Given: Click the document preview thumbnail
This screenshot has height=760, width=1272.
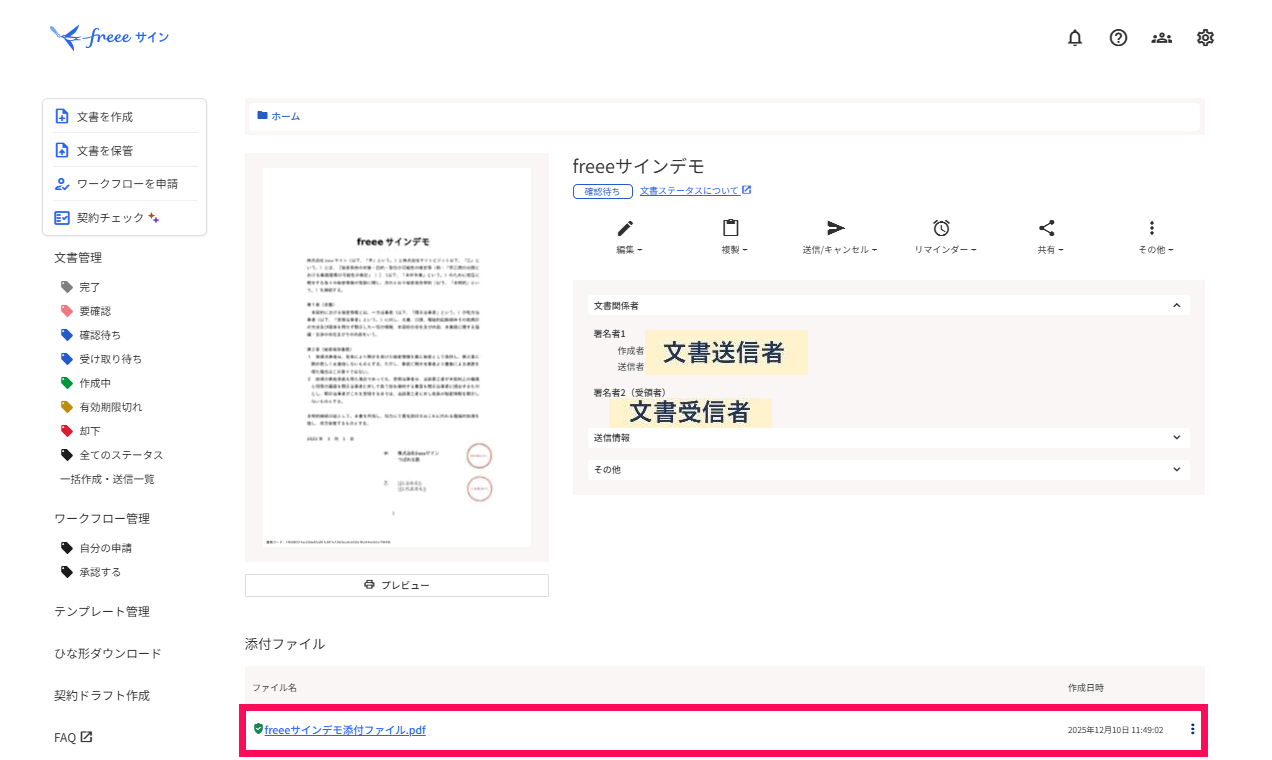Looking at the screenshot, I should point(396,357).
